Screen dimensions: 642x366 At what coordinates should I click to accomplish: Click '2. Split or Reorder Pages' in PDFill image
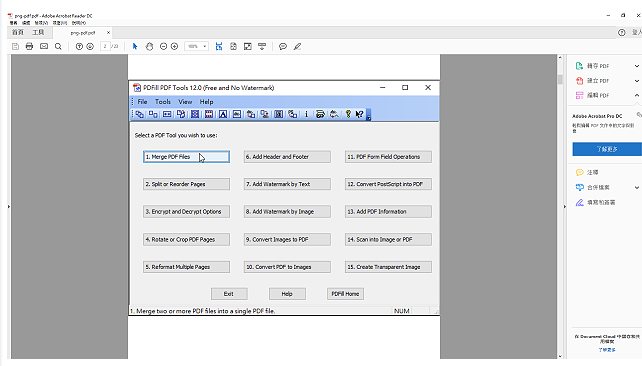(x=186, y=184)
